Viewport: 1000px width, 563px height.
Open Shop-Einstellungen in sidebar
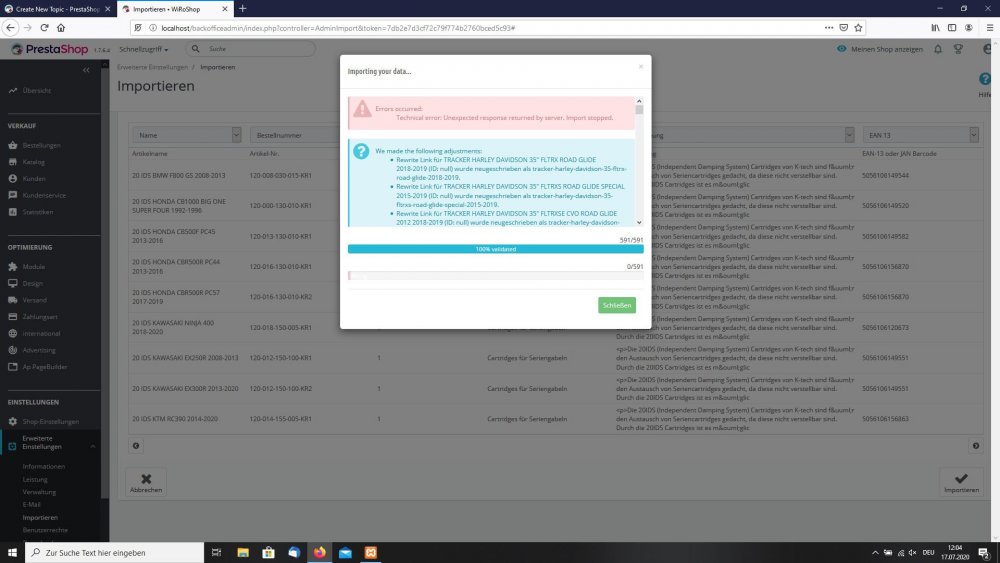pos(50,421)
